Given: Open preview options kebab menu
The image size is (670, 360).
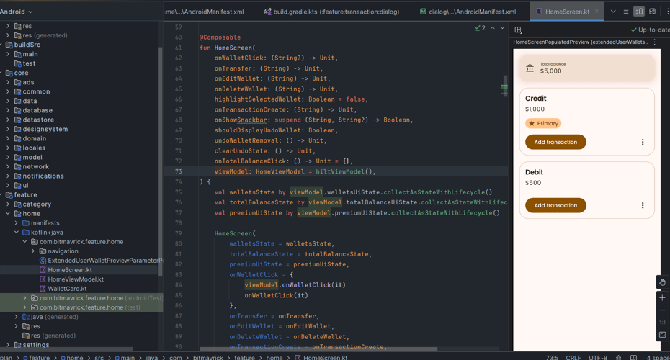Looking at the screenshot, I should click(655, 42).
